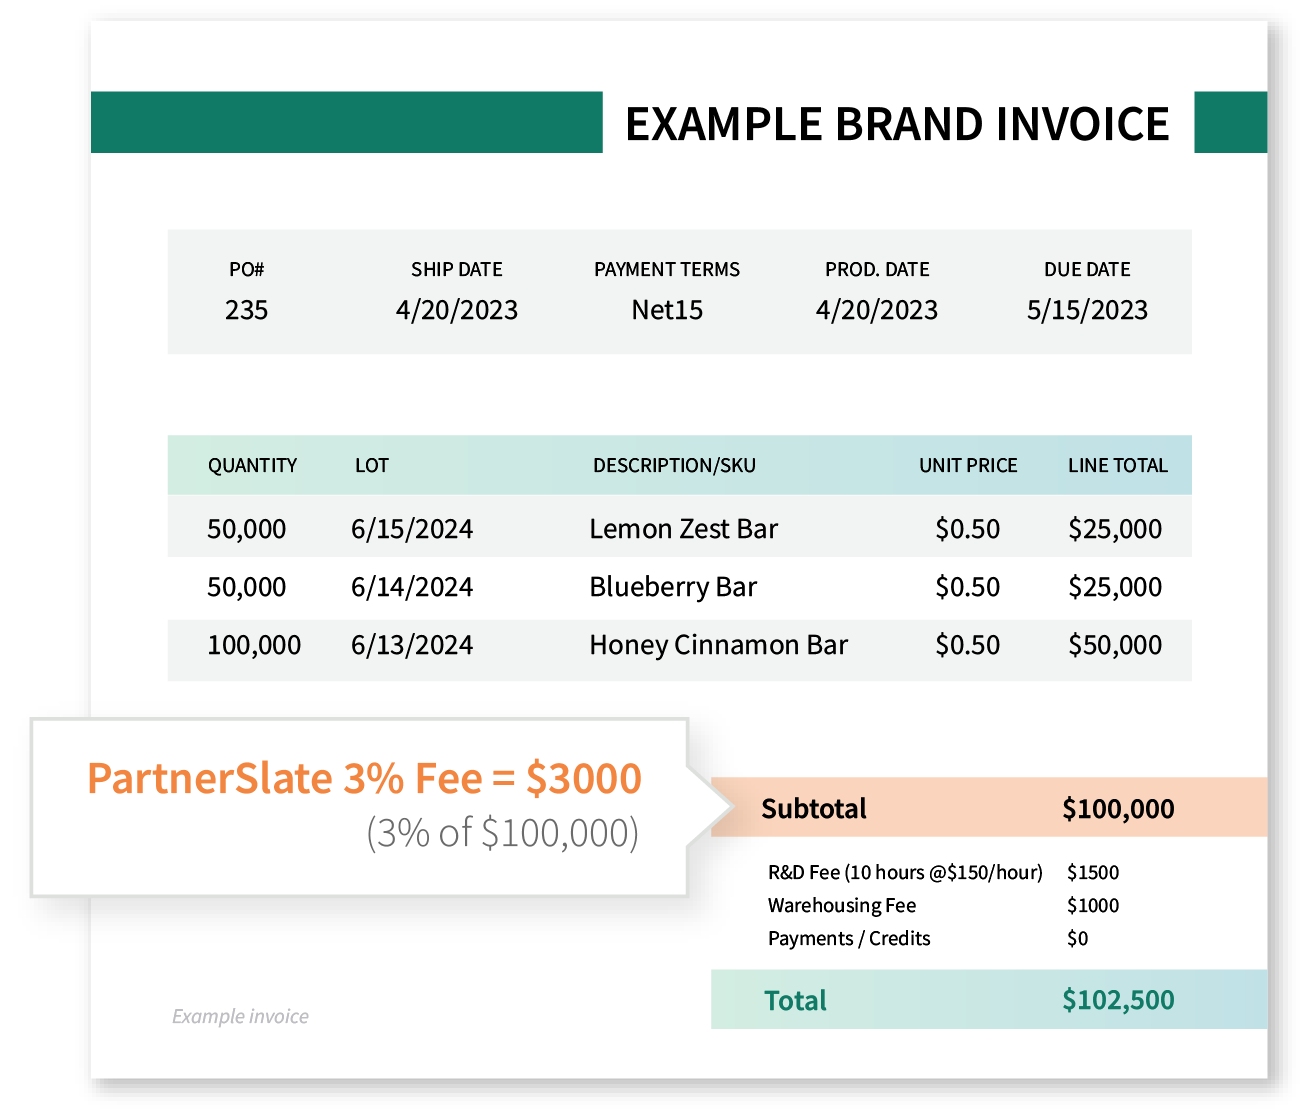
Task: Click the Blueberry Bar description
Action: point(673,587)
